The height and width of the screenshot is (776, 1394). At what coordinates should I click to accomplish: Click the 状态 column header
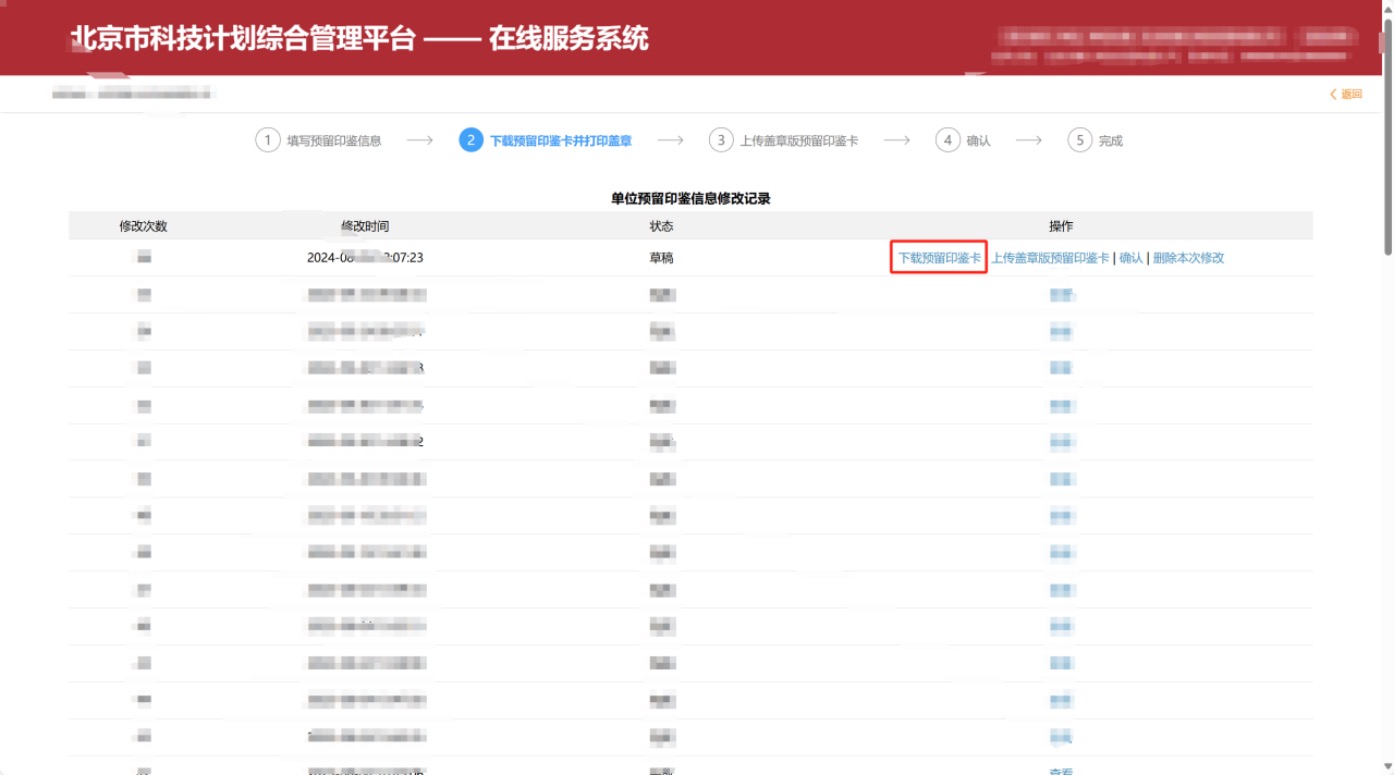(x=661, y=226)
